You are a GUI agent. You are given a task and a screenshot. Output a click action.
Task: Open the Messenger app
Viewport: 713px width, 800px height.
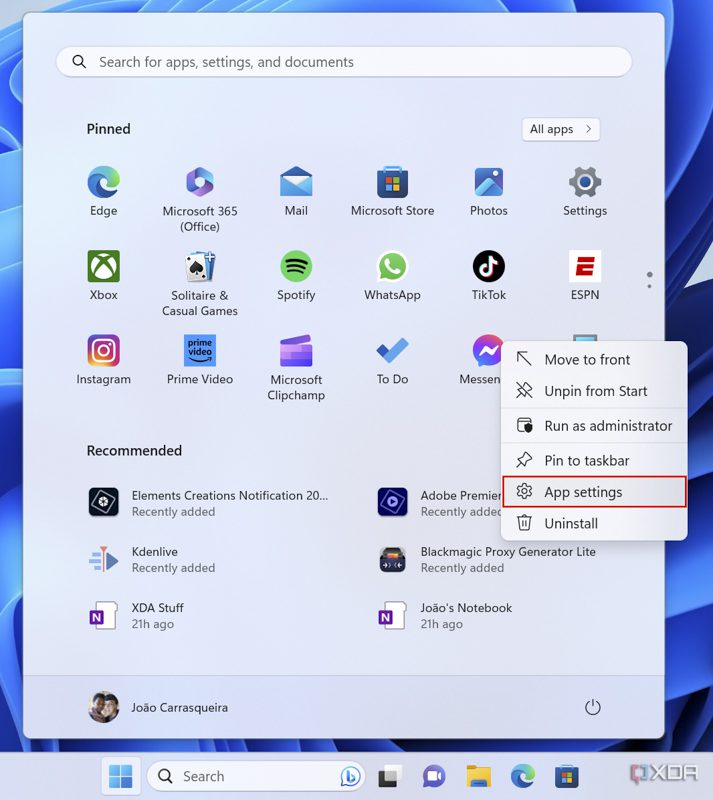pyautogui.click(x=480, y=360)
